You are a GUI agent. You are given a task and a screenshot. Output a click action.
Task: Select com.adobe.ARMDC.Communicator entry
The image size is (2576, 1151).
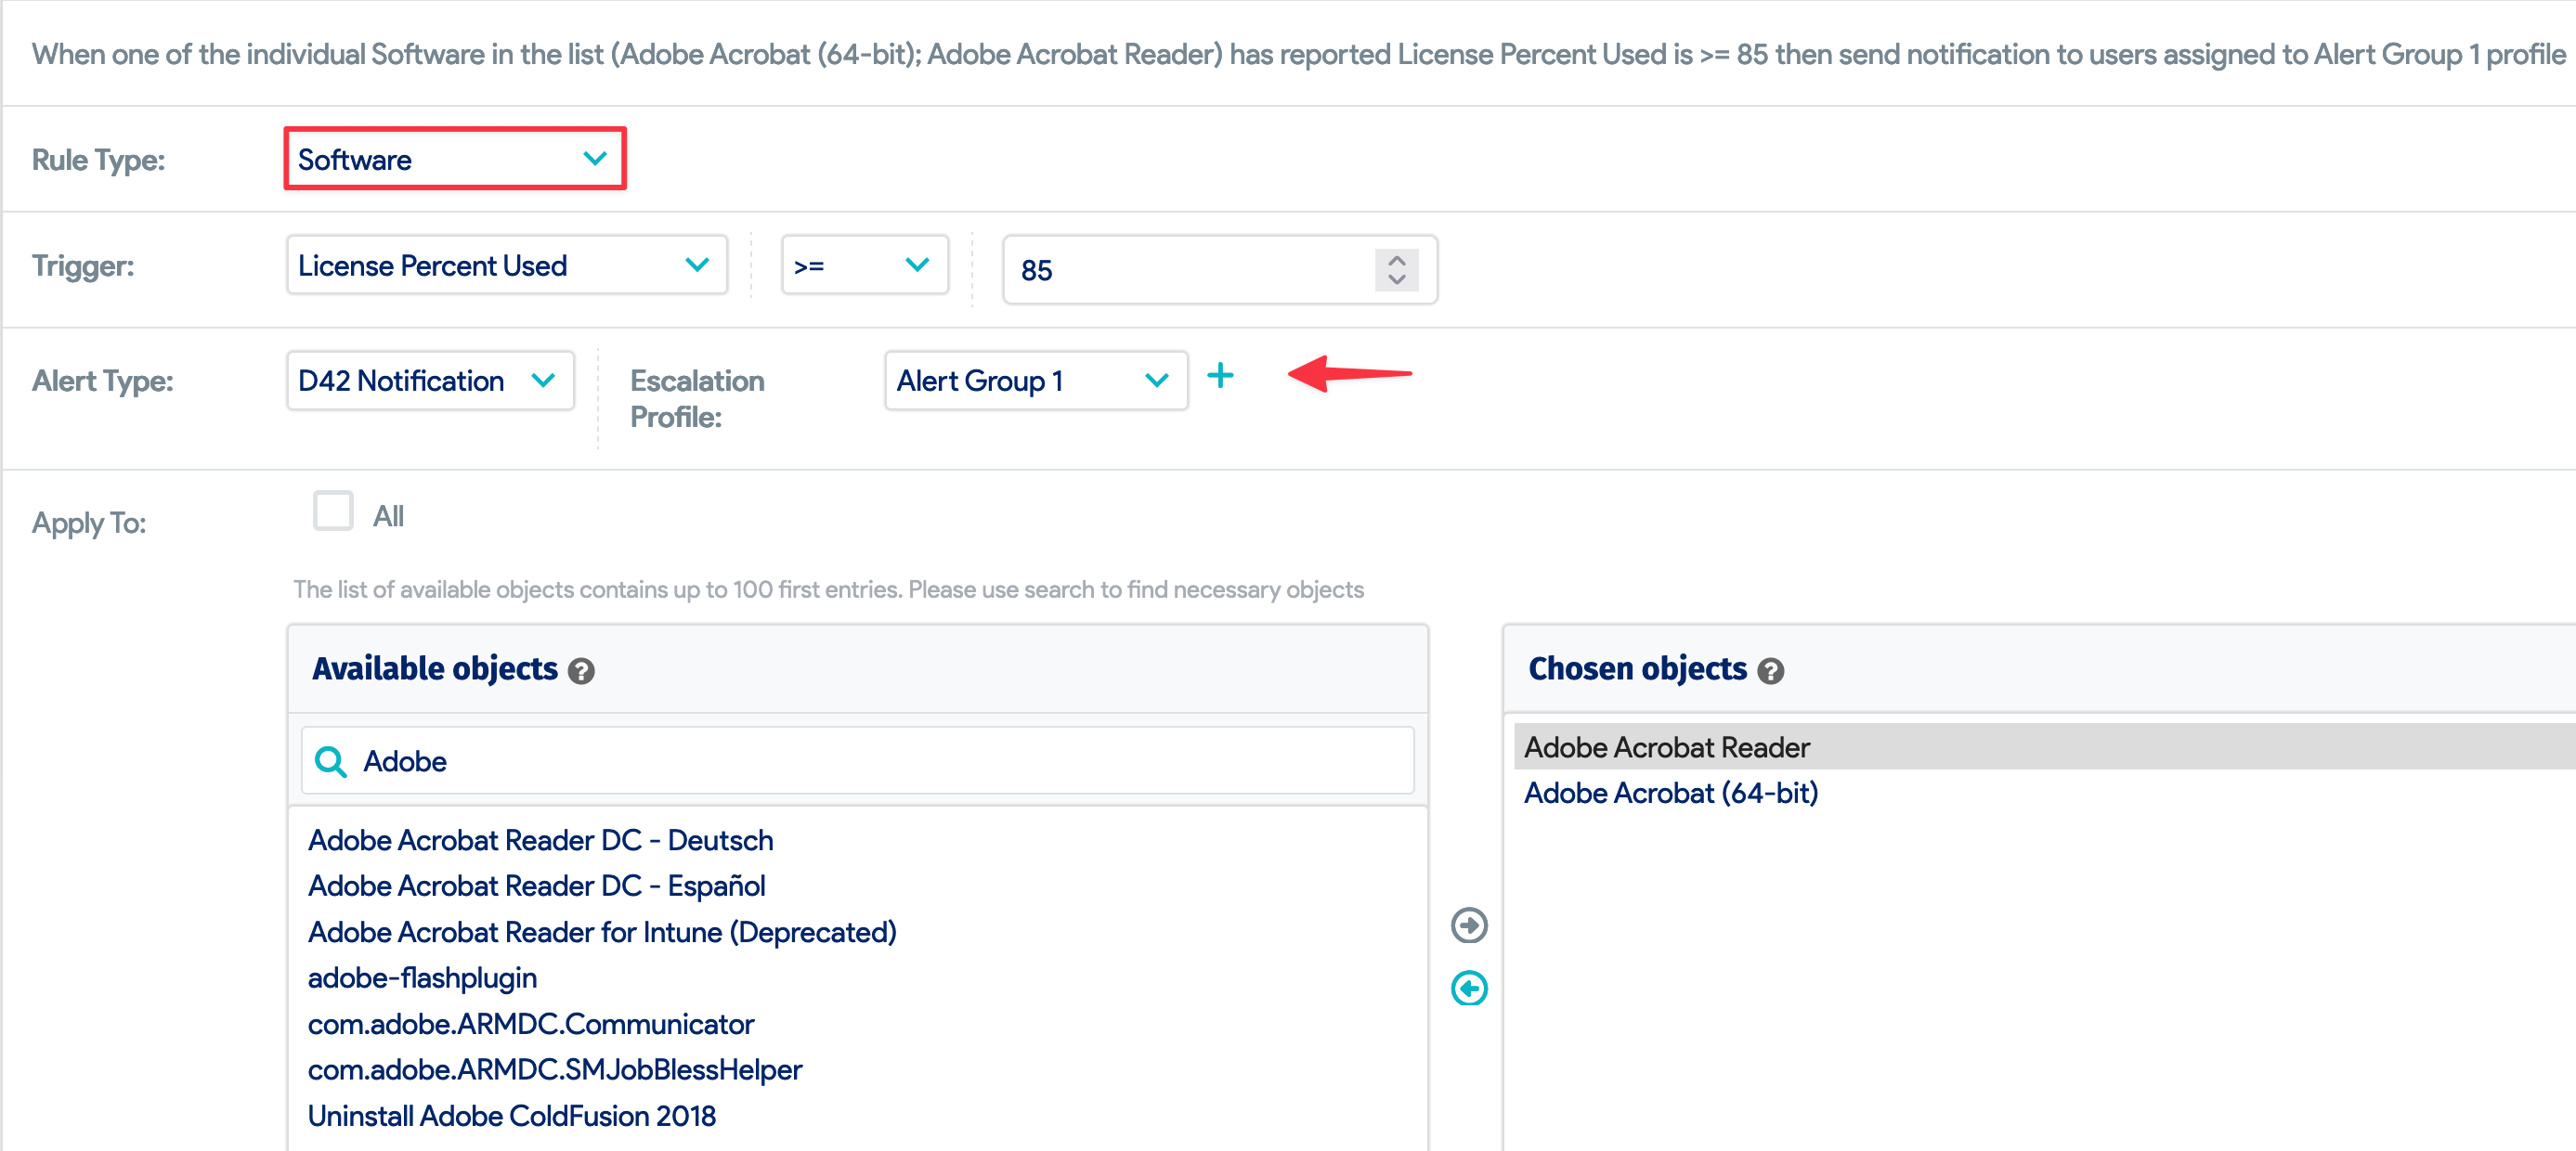tap(530, 1024)
